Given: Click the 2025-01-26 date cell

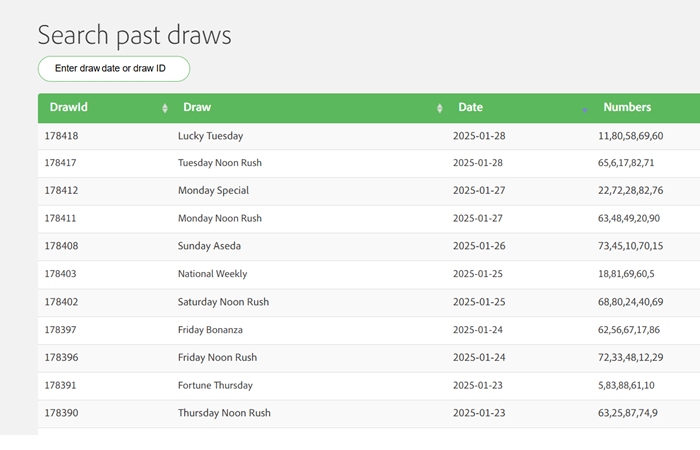Looking at the screenshot, I should (x=478, y=246).
